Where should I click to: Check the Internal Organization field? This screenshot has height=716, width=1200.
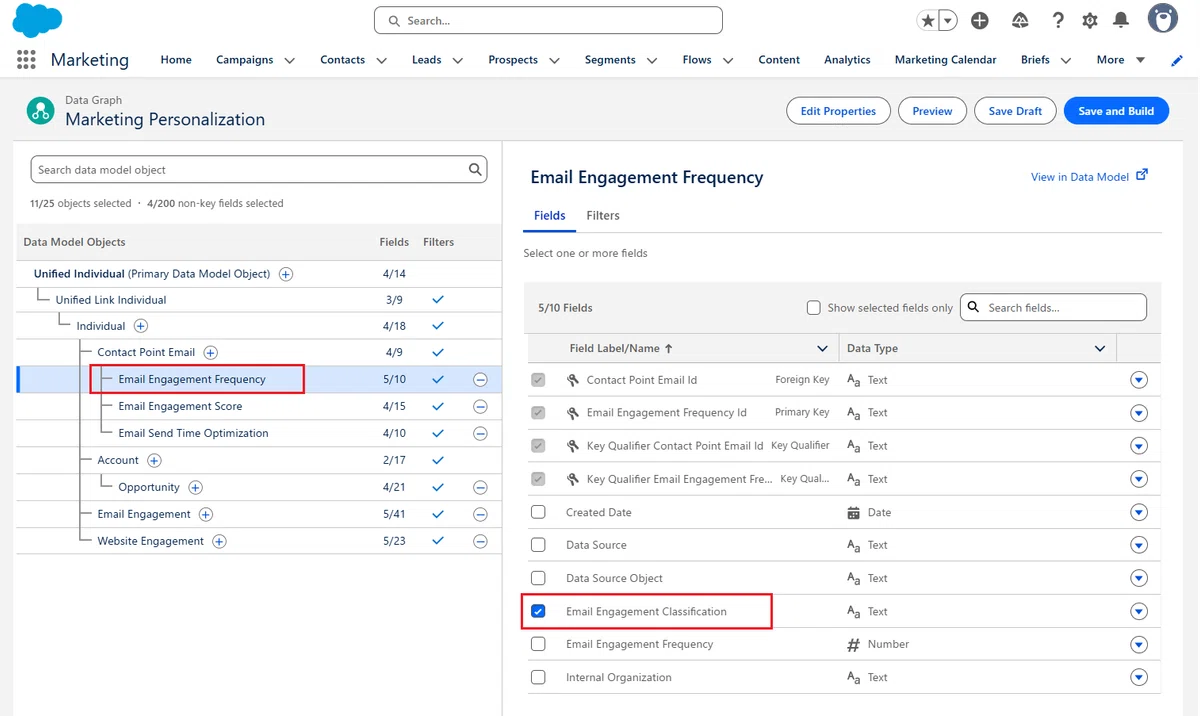point(538,677)
